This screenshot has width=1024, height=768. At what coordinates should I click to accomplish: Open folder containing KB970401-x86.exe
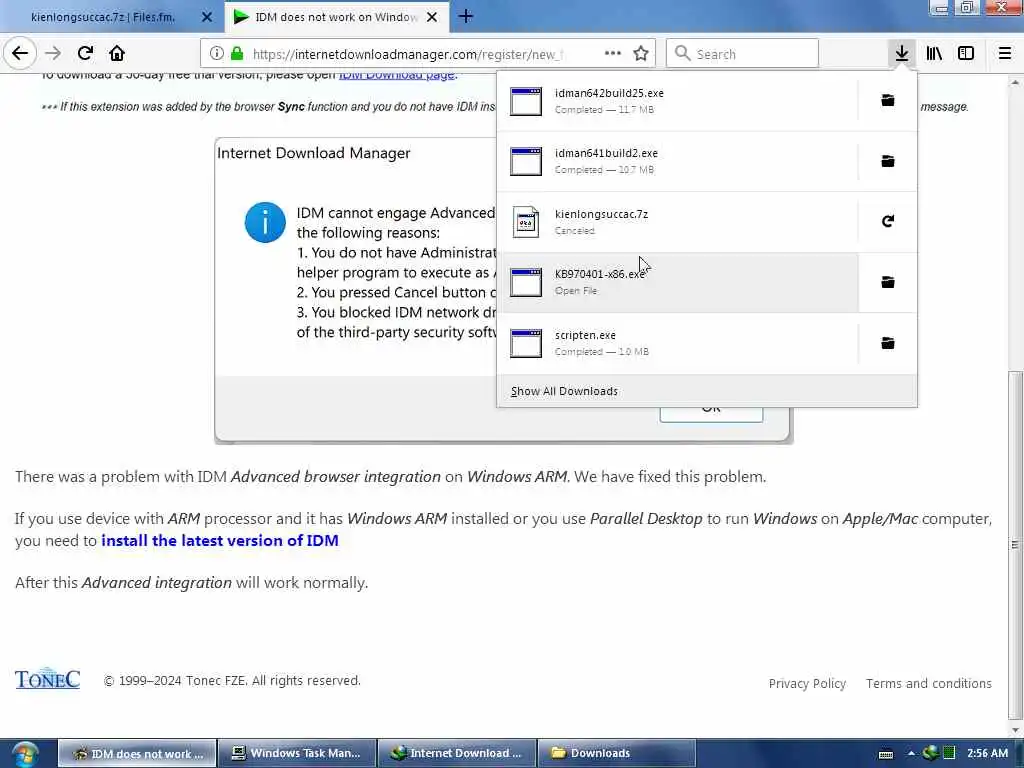click(888, 282)
